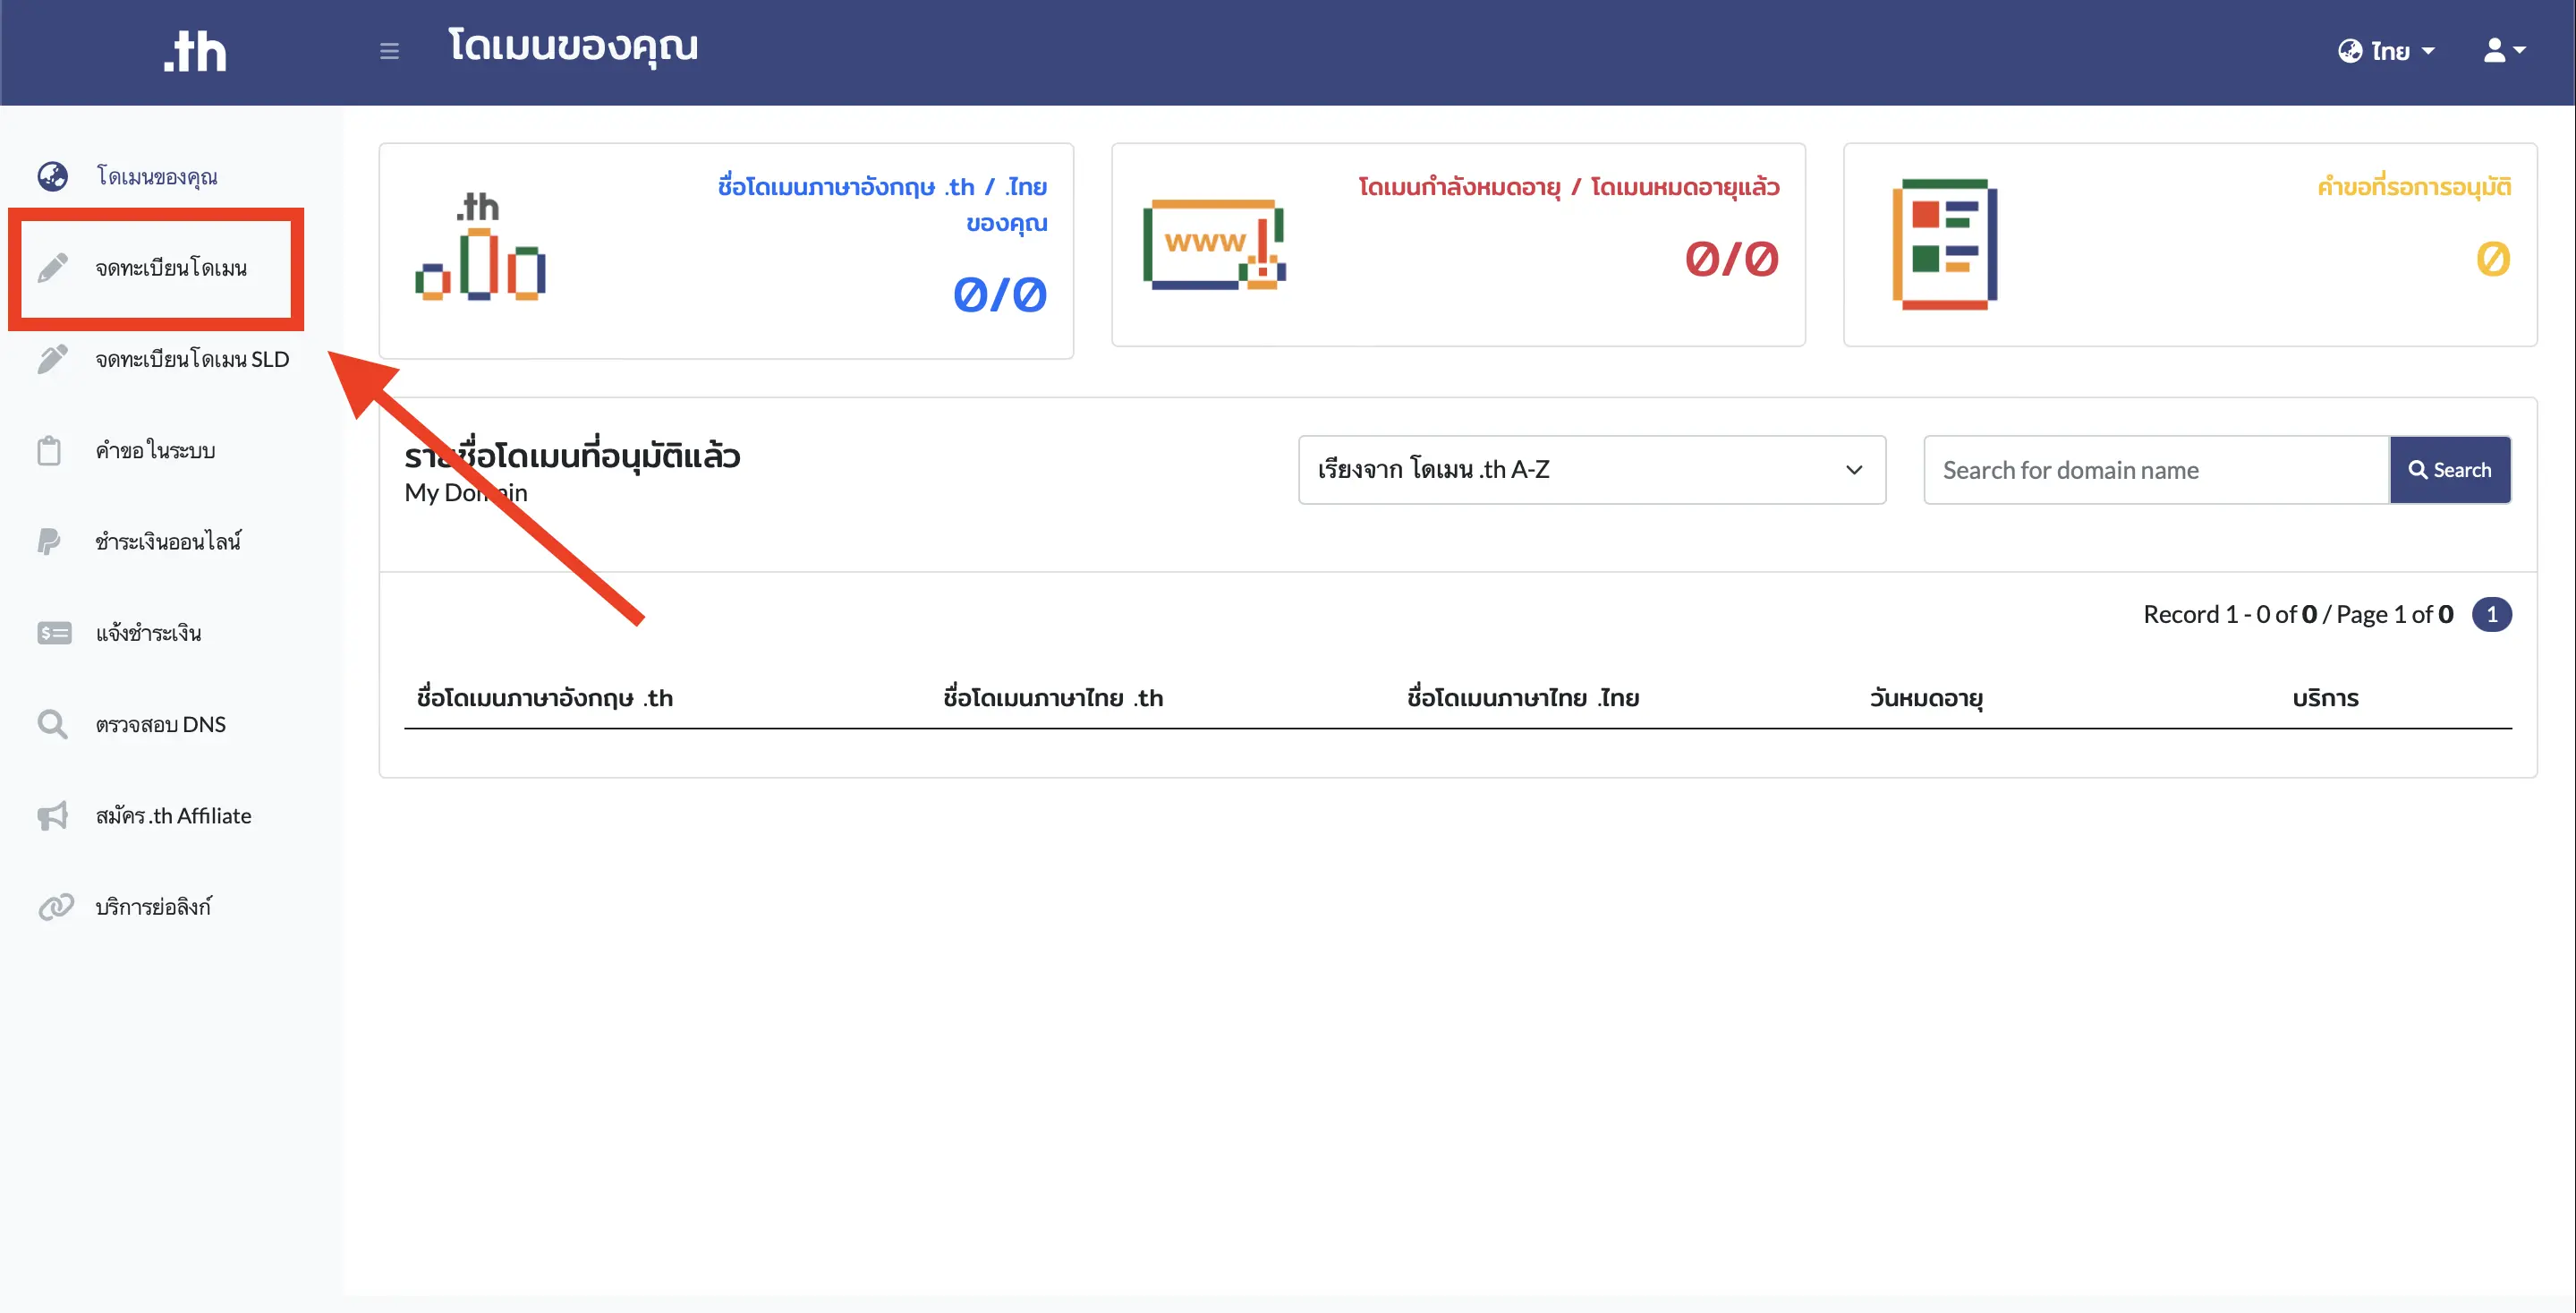Screen dimensions: 2576x1313
Task: Open the คำขอที่รอการอนุมัติ pending requests card
Action: 2189,245
